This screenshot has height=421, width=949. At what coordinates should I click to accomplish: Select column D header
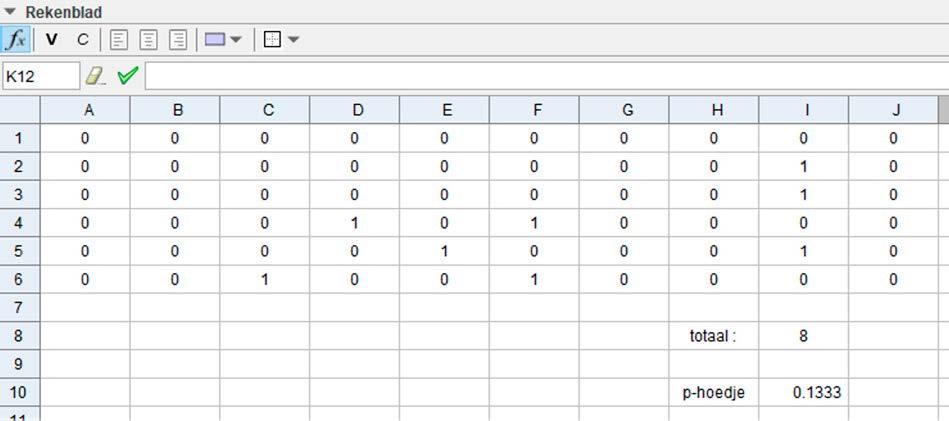(x=357, y=110)
